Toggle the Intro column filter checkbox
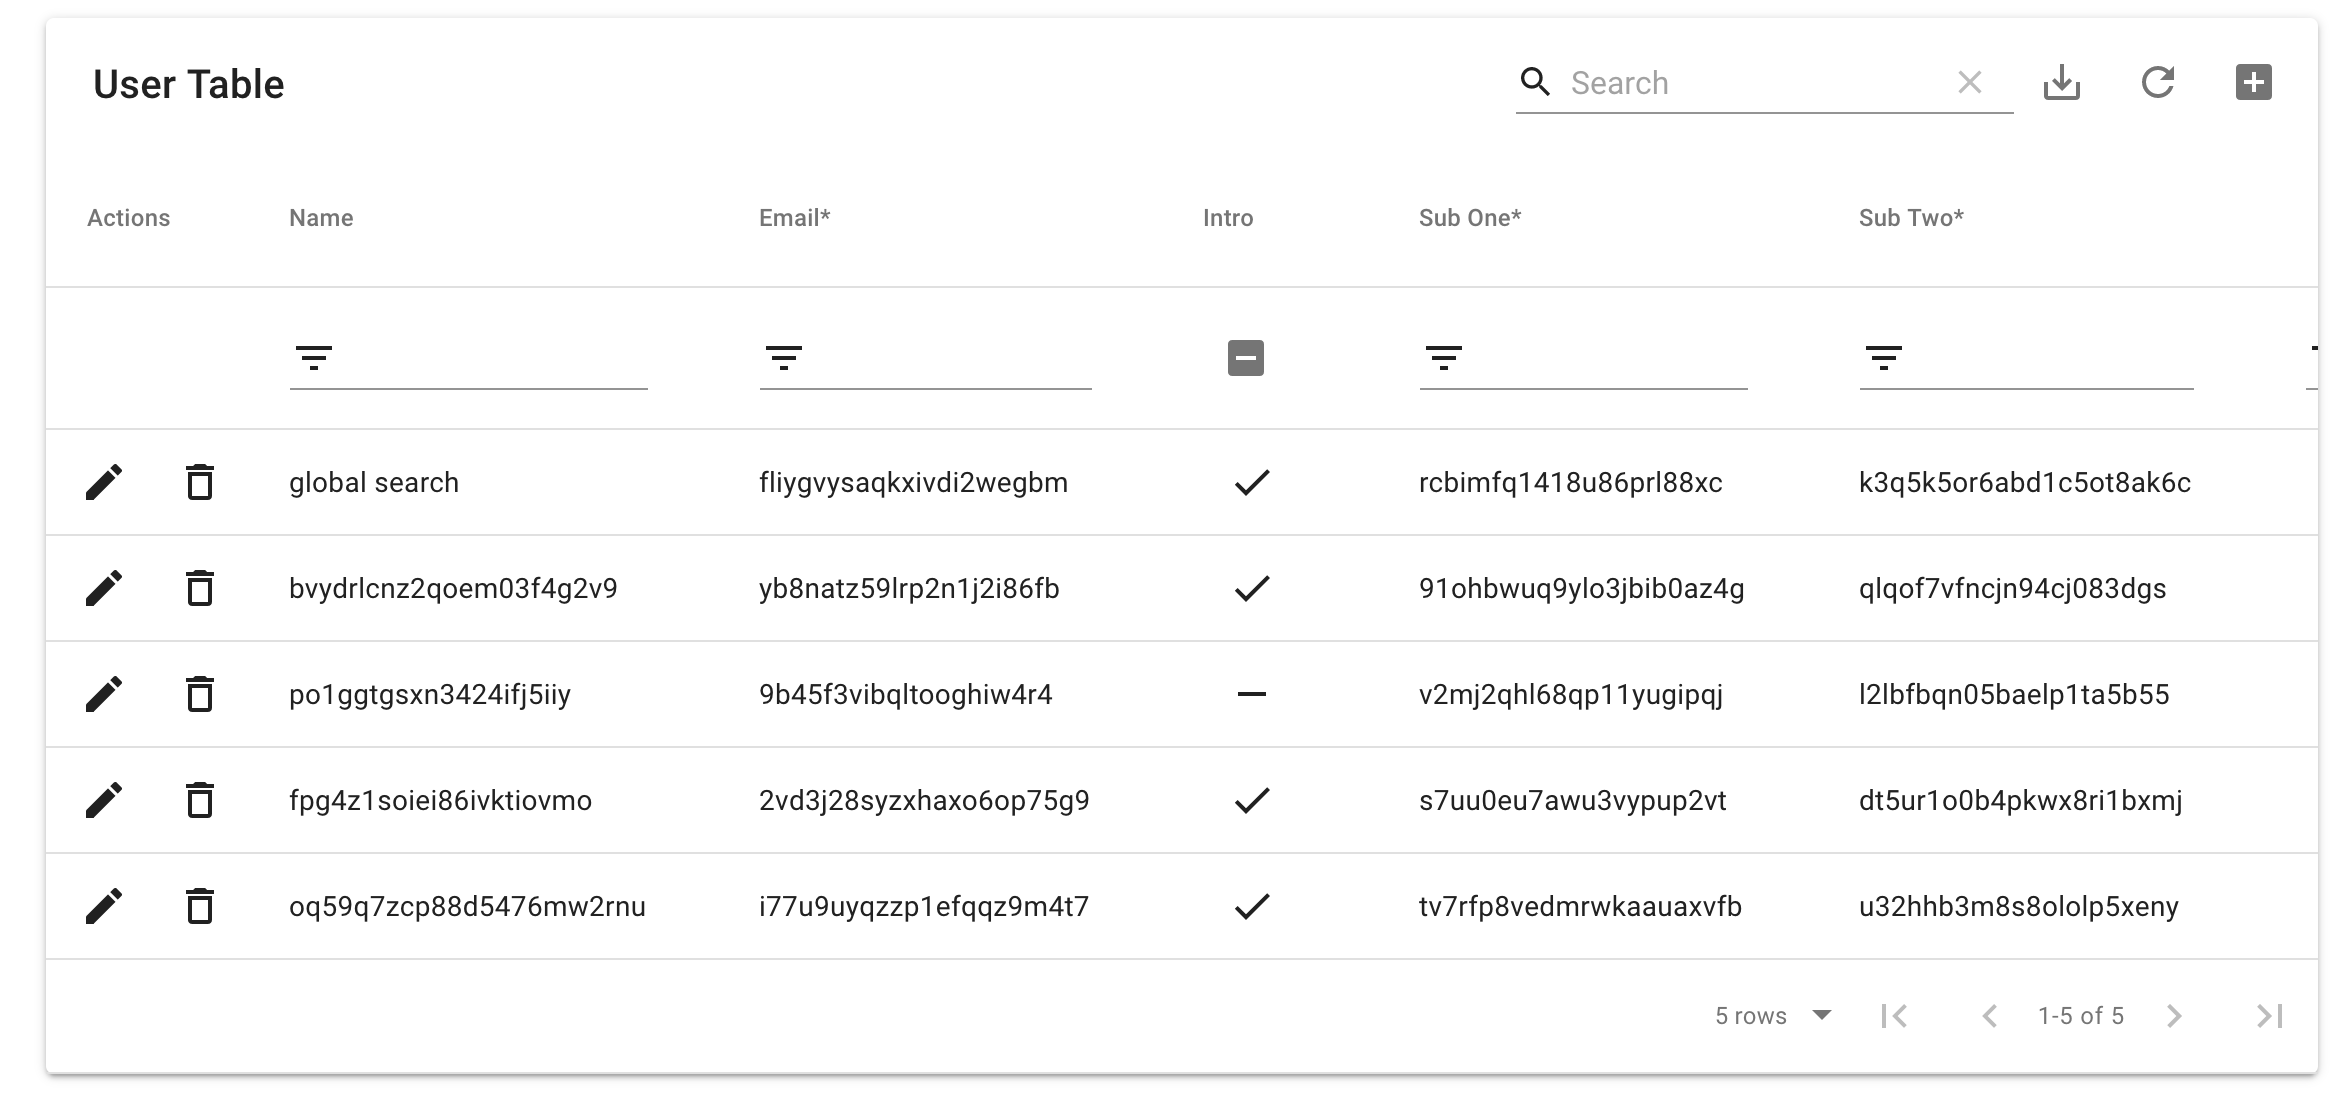 [1245, 358]
